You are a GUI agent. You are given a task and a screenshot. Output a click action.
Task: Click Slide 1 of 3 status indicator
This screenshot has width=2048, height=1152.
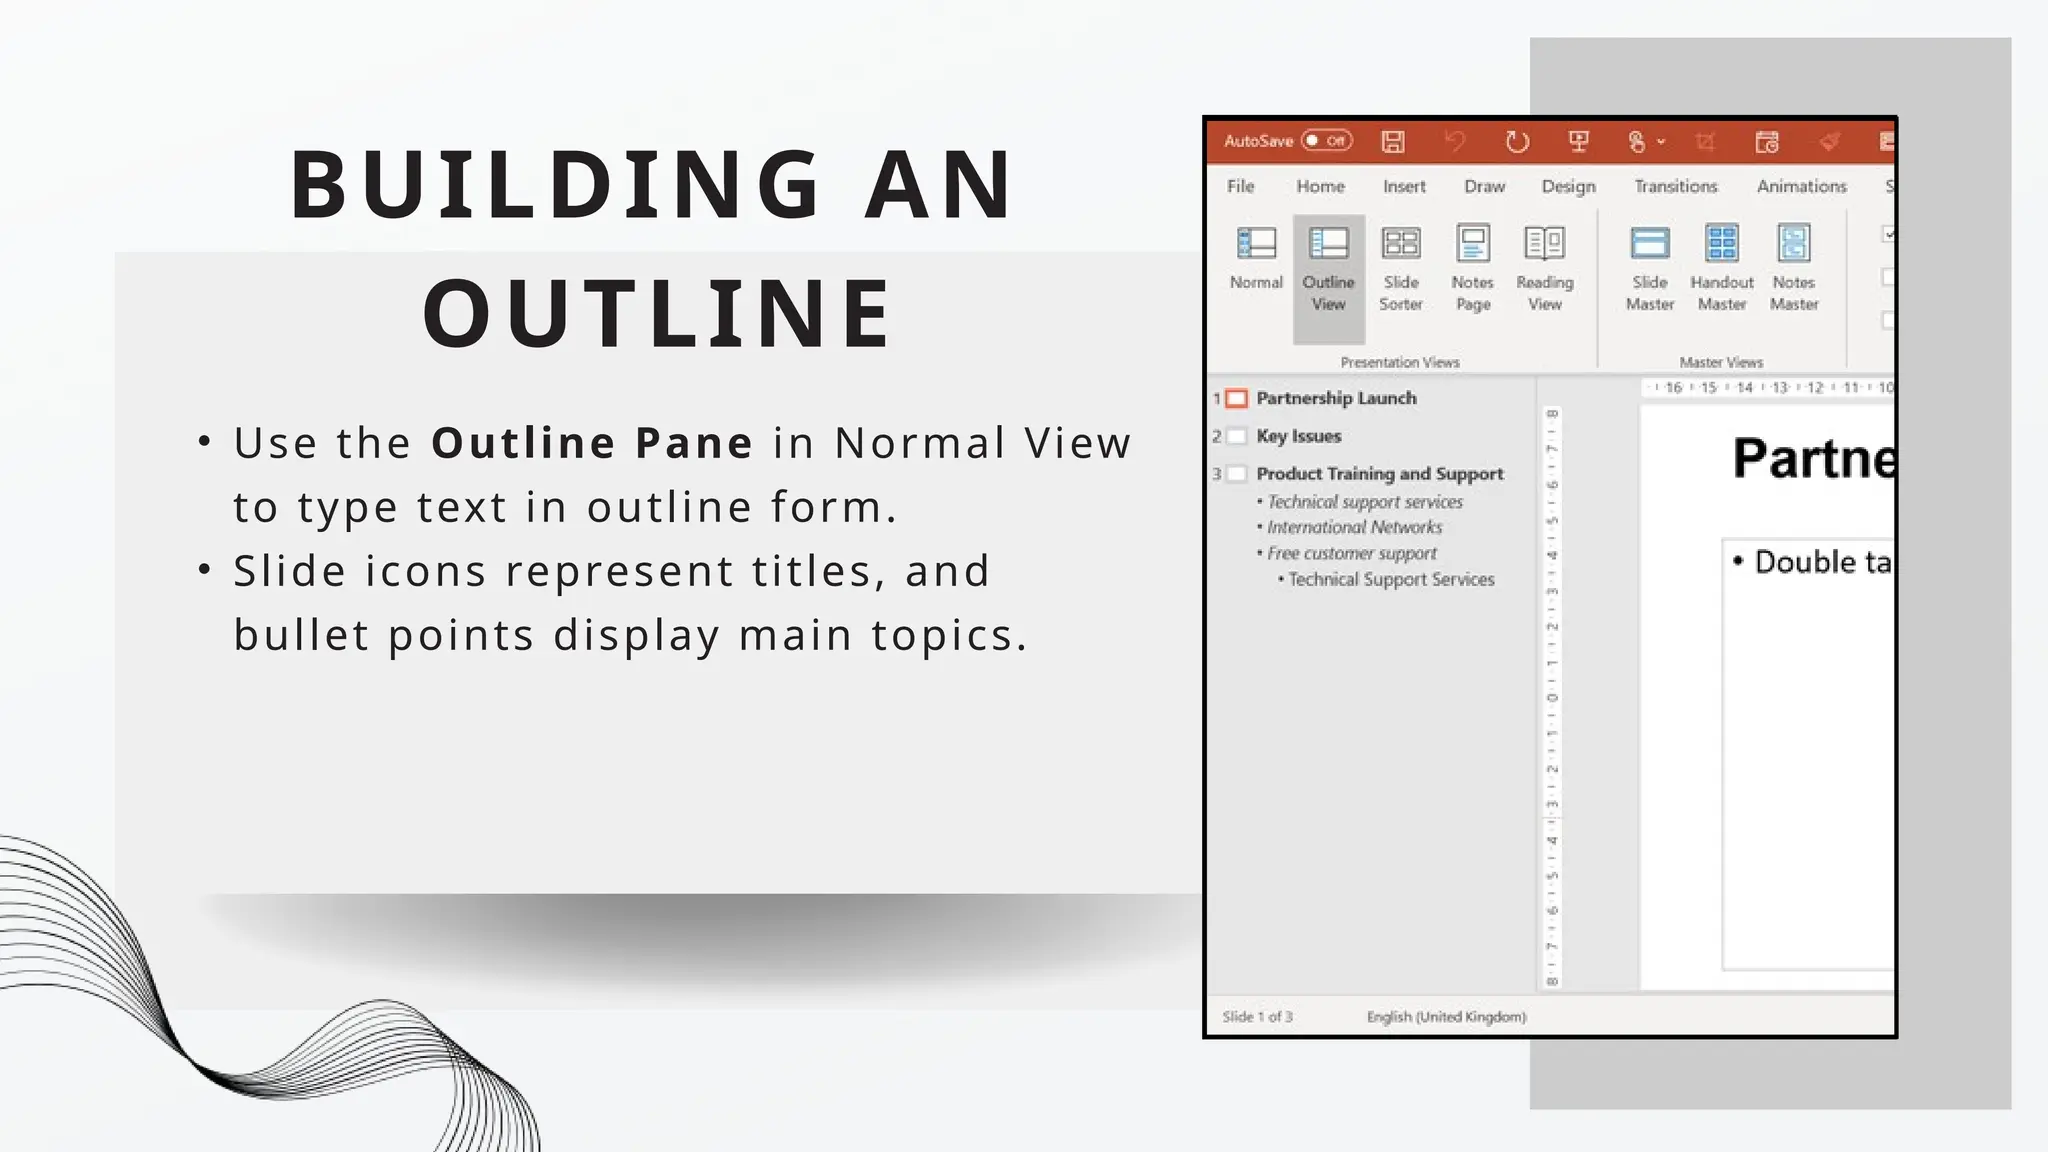(x=1257, y=1017)
